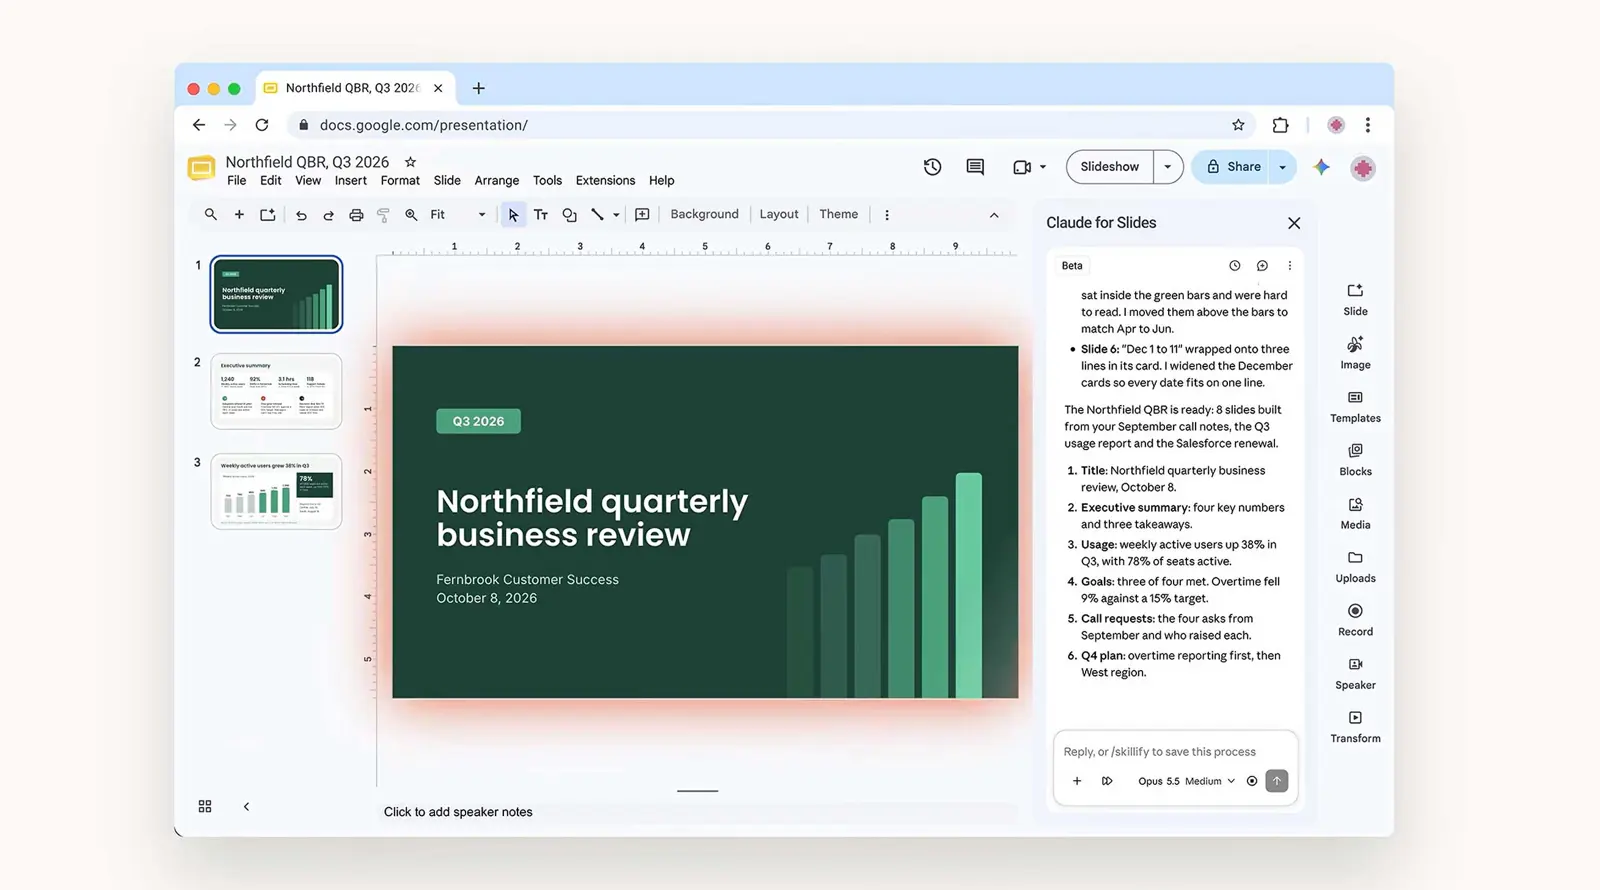
Task: Open the comments icon in header
Action: pyautogui.click(x=975, y=167)
